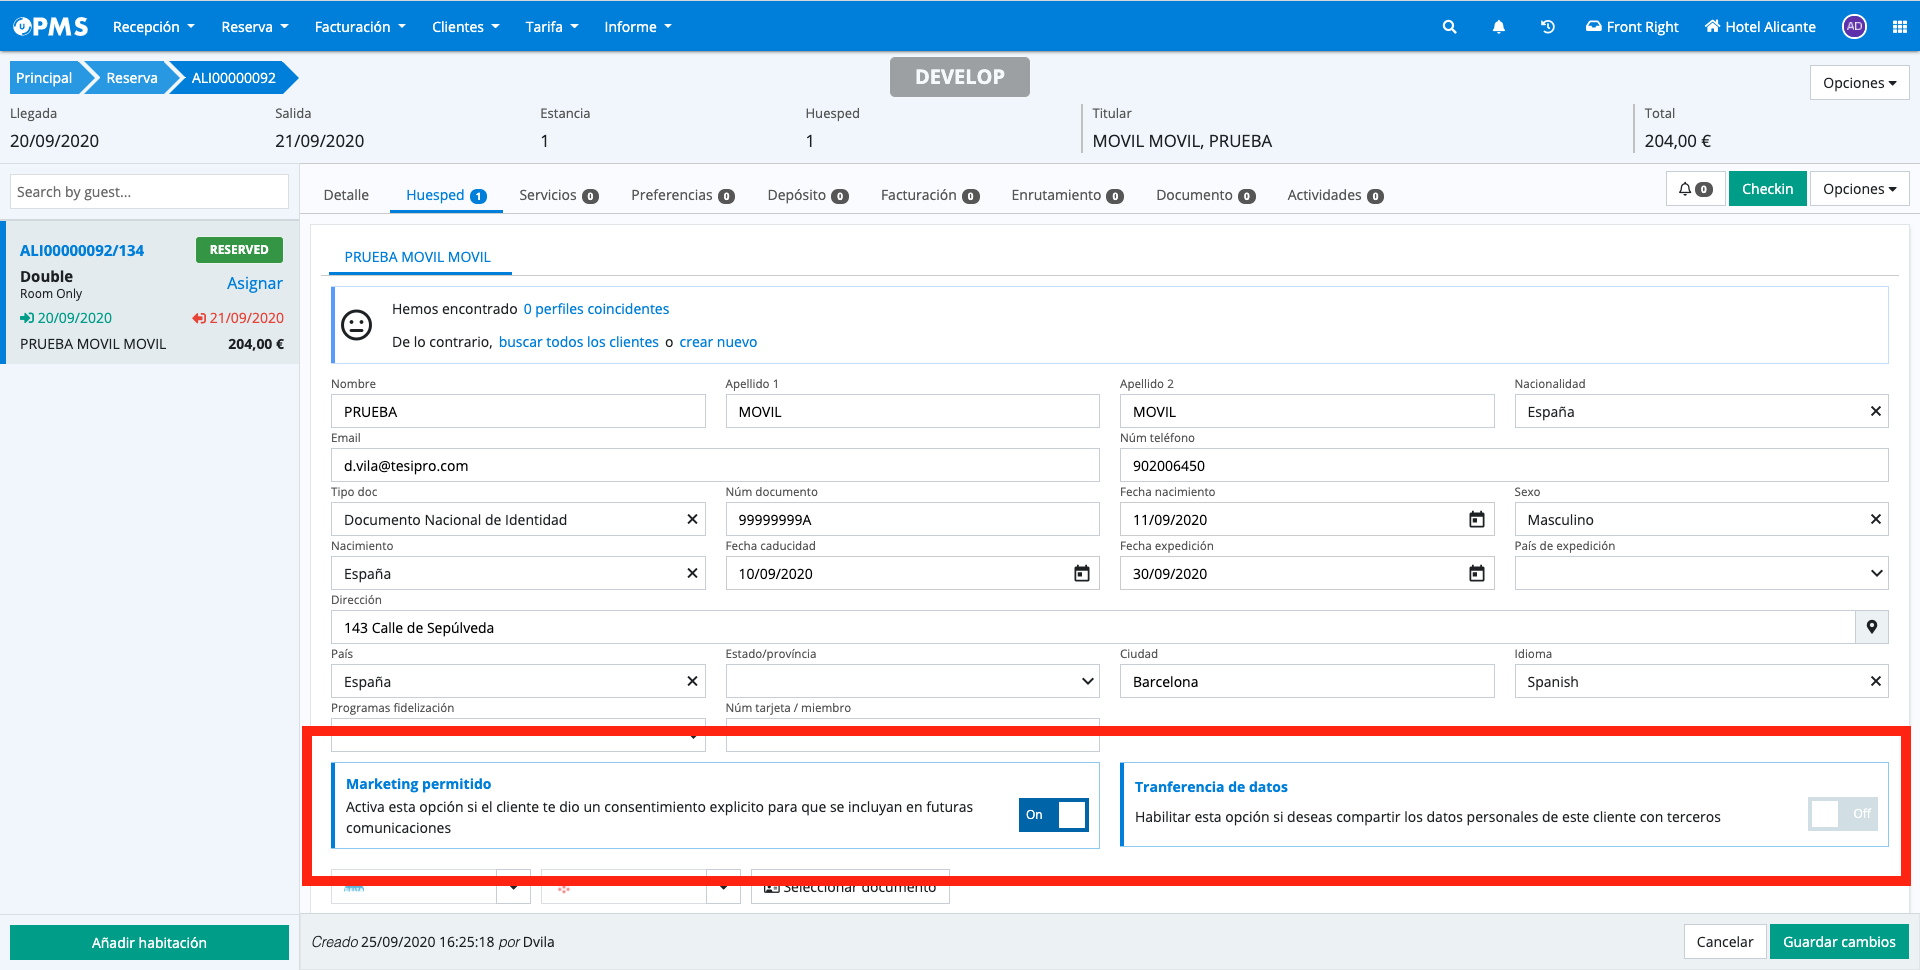Follow the 'crear nuevo' link

[x=718, y=342]
